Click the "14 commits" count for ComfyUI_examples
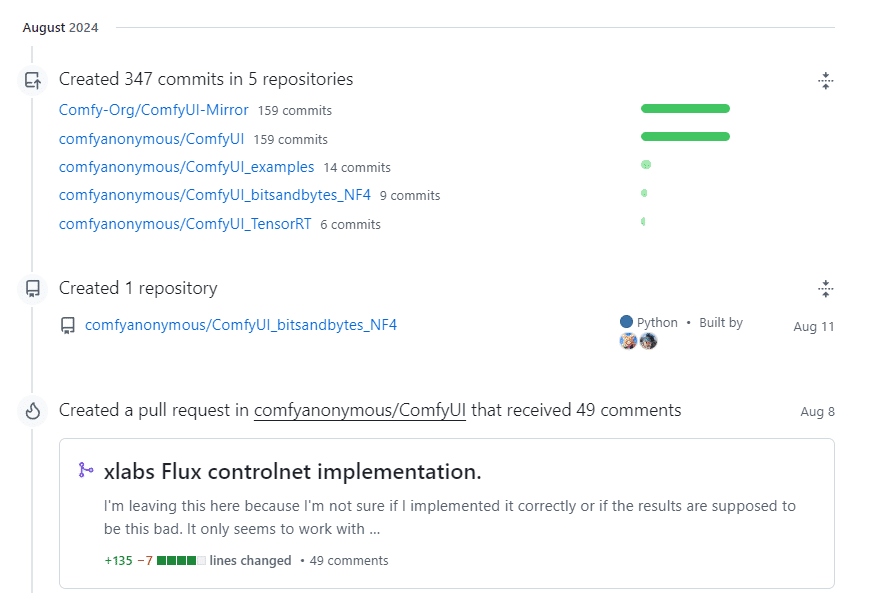 click(357, 168)
